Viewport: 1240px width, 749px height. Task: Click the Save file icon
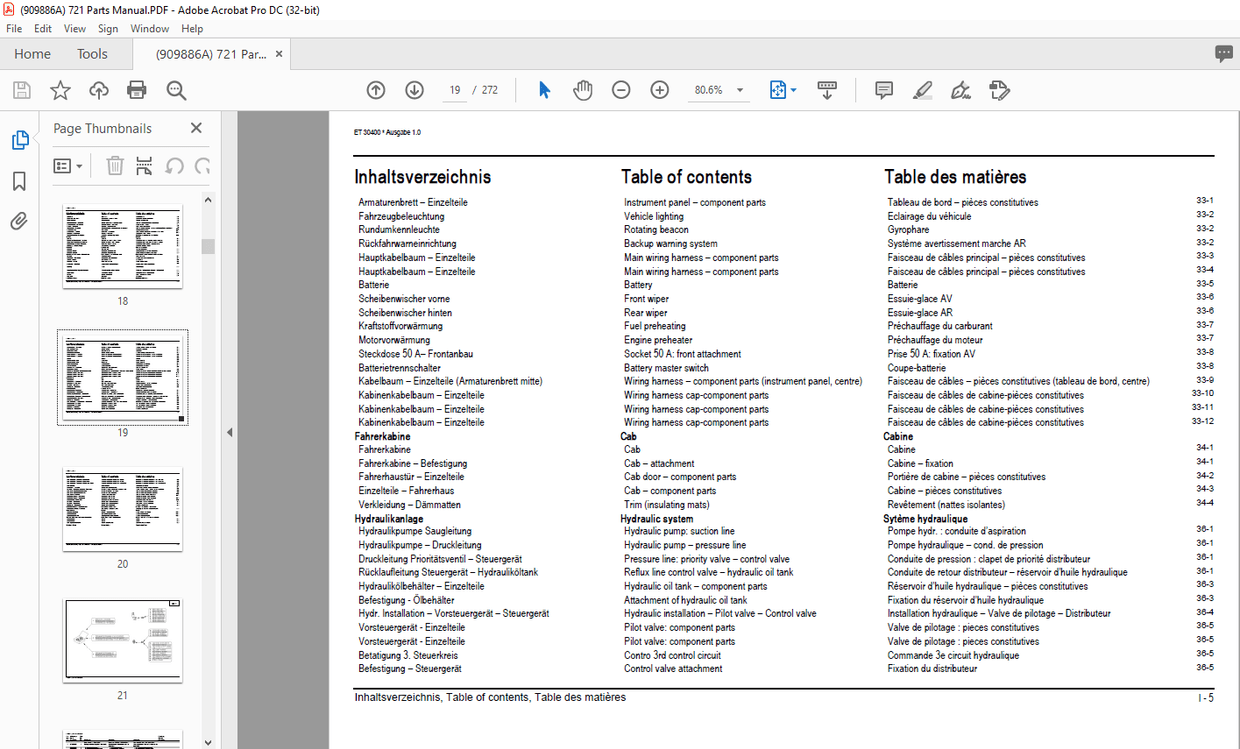coord(20,90)
